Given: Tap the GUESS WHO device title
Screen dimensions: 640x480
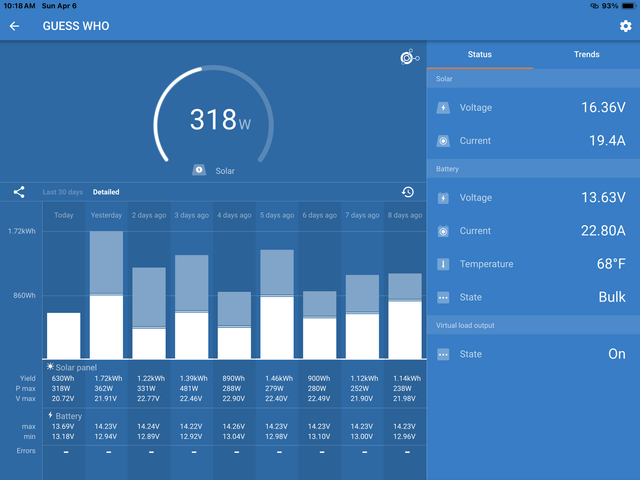Looking at the screenshot, I should click(x=76, y=26).
